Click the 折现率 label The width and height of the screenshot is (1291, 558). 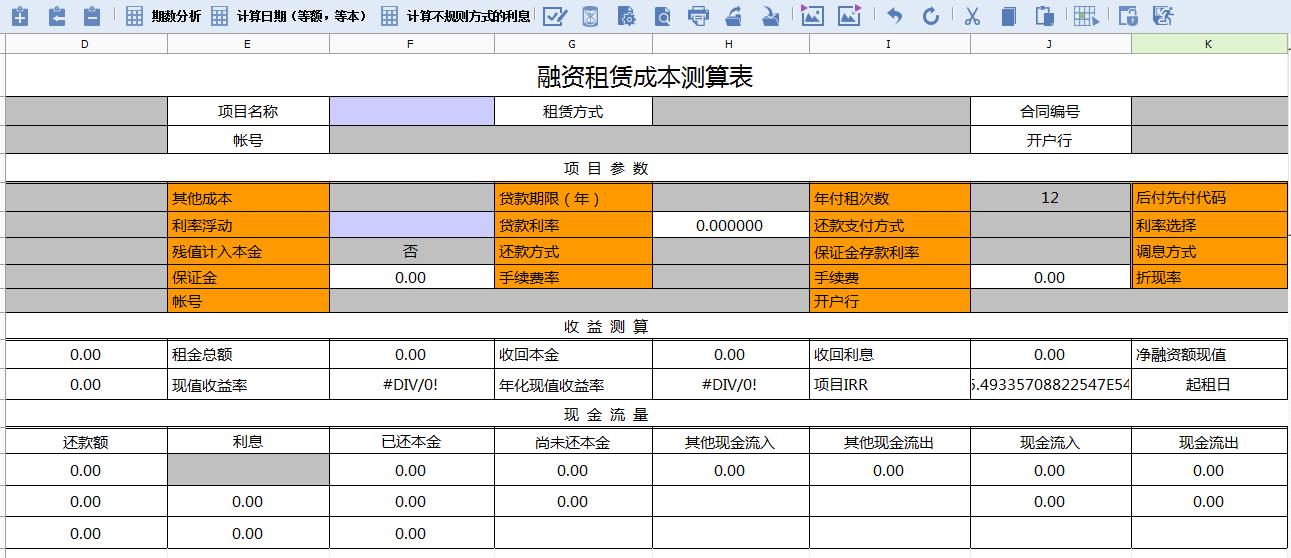(x=1209, y=277)
